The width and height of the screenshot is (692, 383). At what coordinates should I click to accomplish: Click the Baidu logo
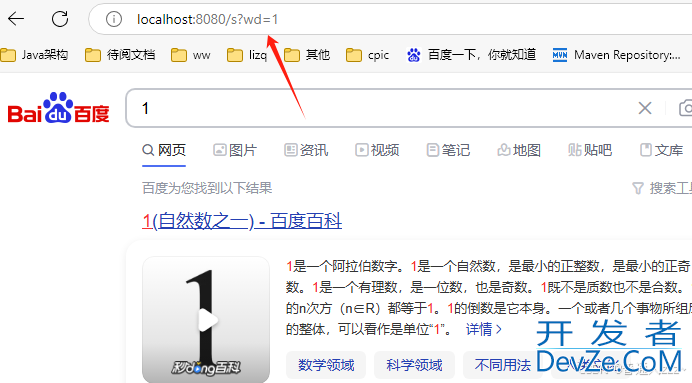(58, 108)
